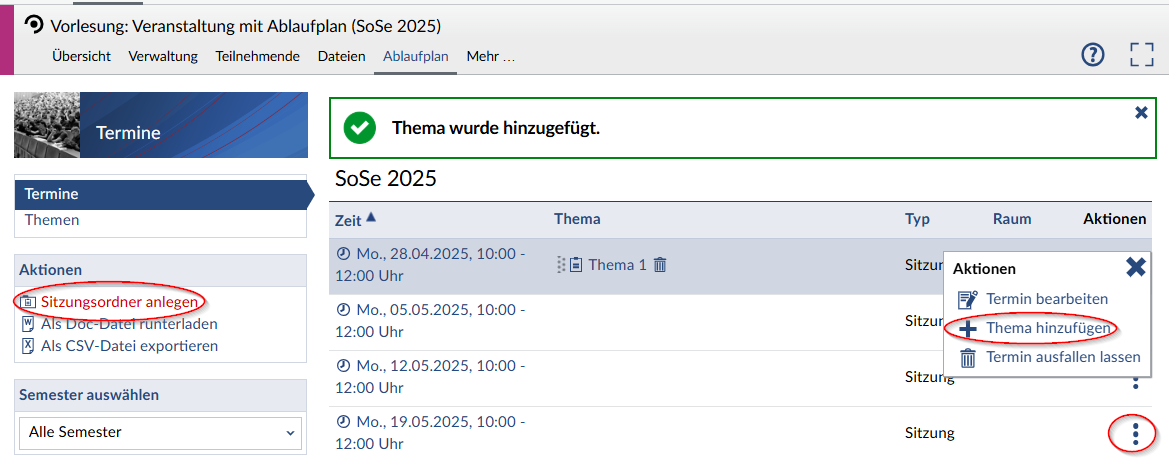Dismiss the 'Thema wurde hinzugefügt' message
1169x459 pixels.
pos(1141,113)
